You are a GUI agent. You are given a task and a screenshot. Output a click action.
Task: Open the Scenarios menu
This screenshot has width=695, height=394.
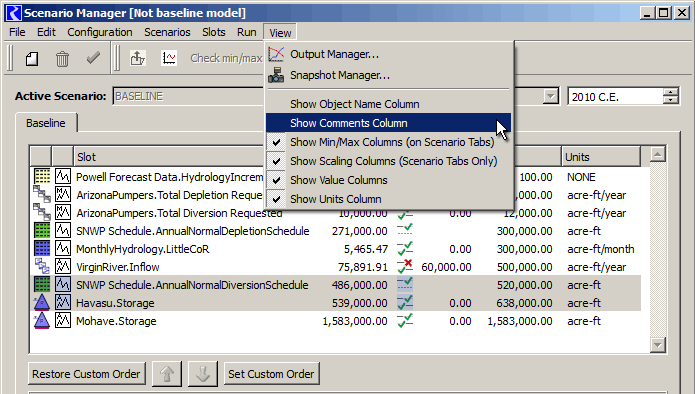point(167,32)
